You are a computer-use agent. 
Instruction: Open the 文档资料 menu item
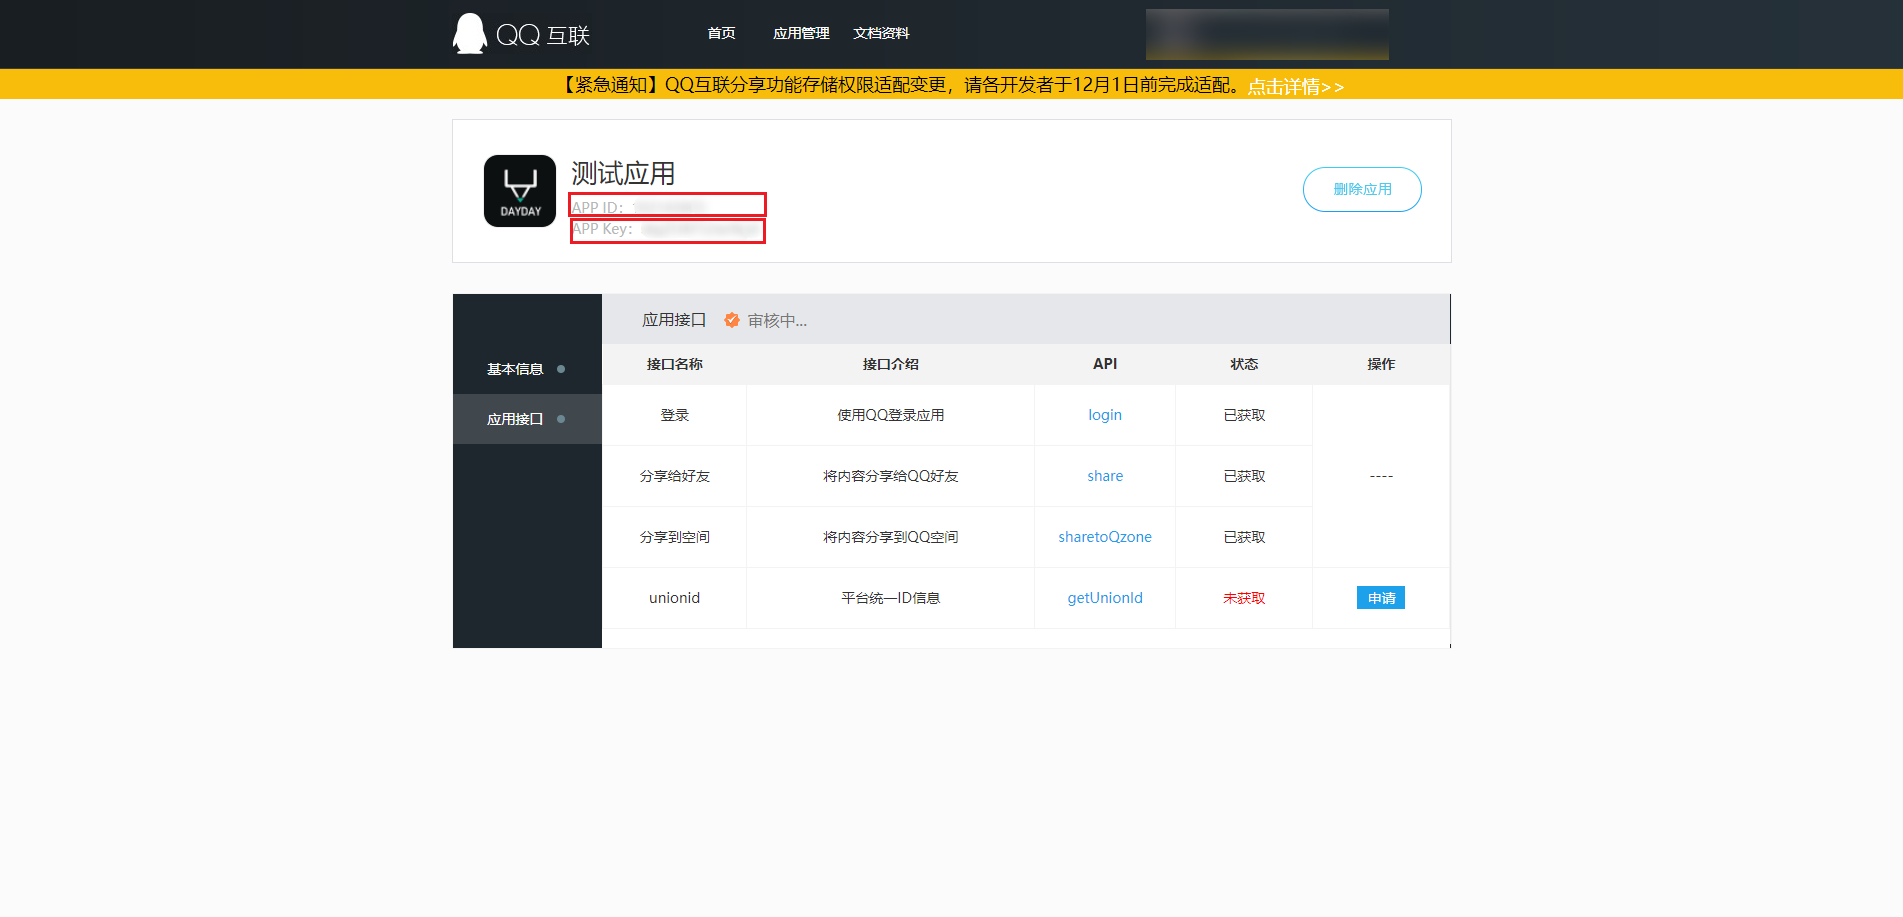tap(880, 32)
